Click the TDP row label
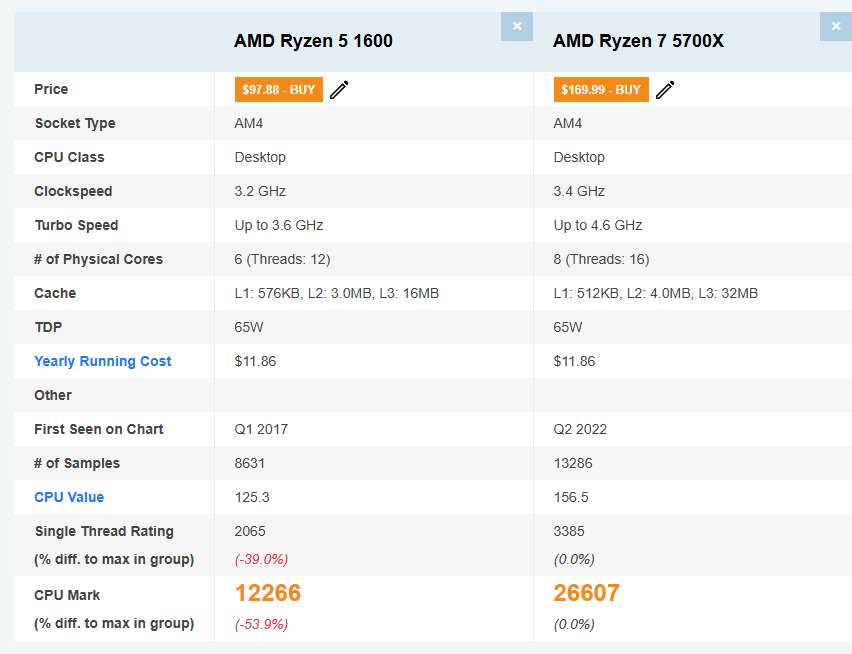 pyautogui.click(x=48, y=327)
